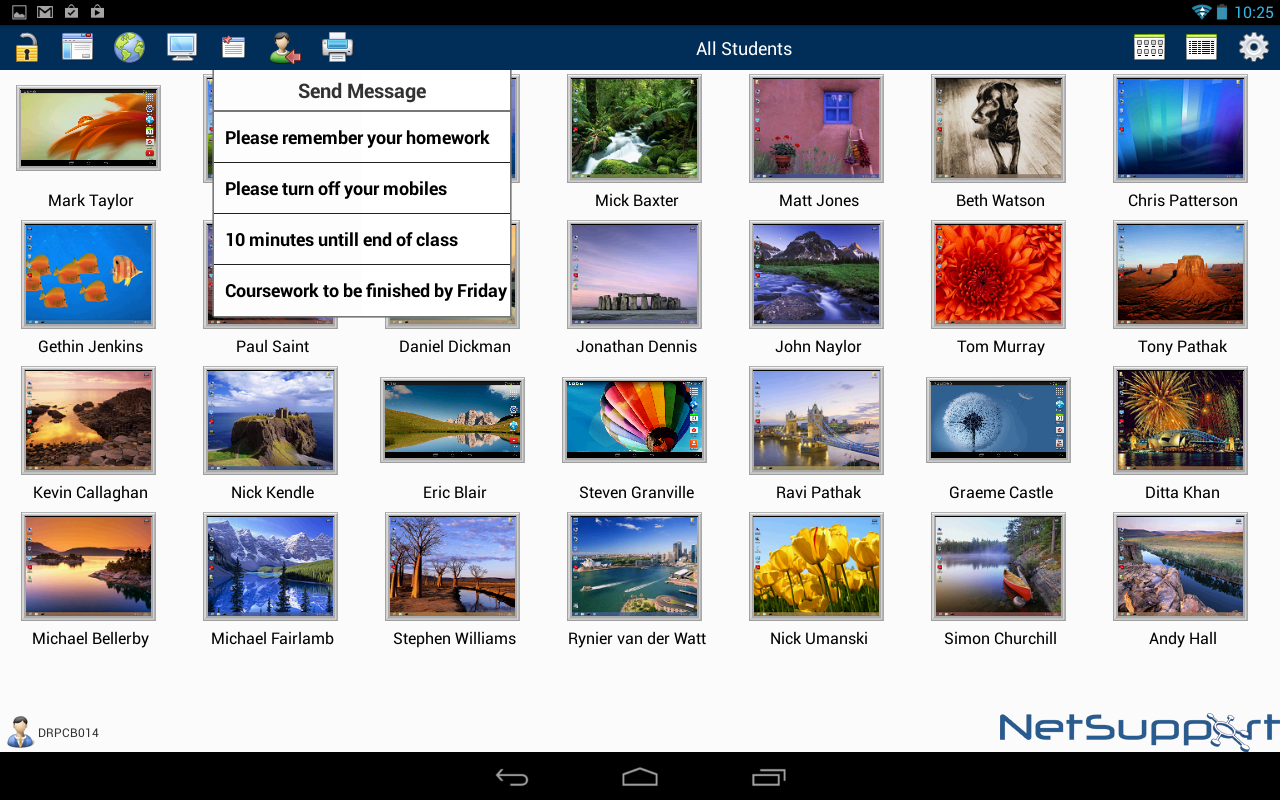The image size is (1280, 800).
Task: Click the monitor screen icon
Action: pyautogui.click(x=181, y=47)
